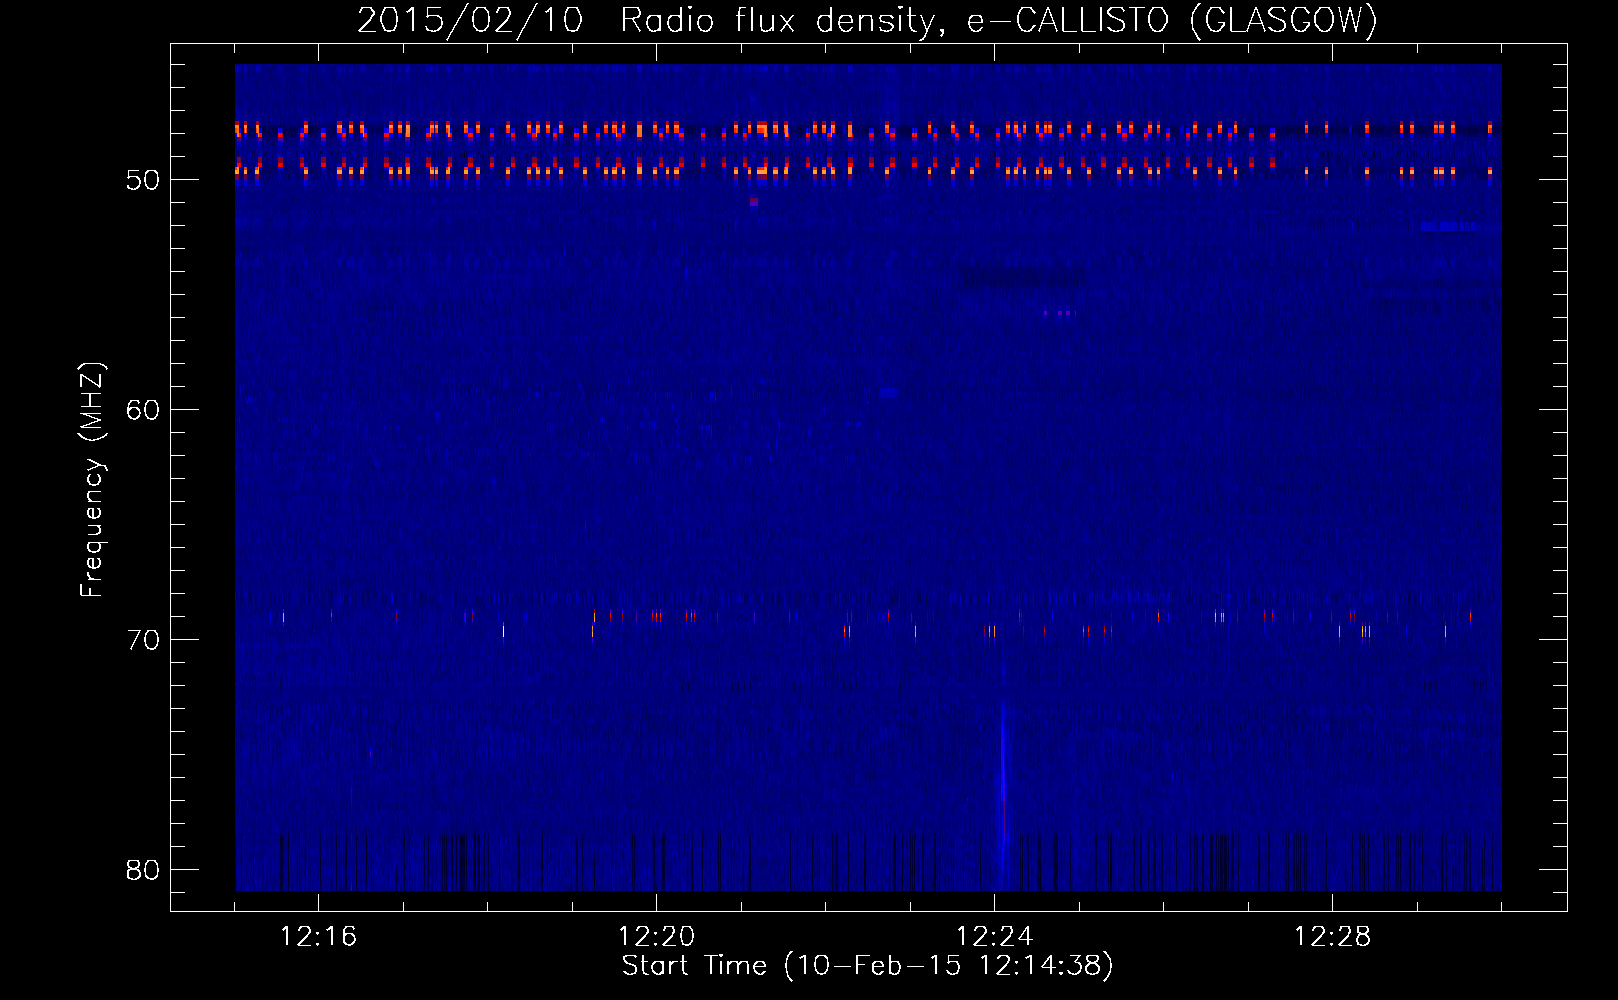This screenshot has height=1000, width=1618.
Task: Click the 'Frequency (MHZ)' vertical axis label
Action: point(91,480)
